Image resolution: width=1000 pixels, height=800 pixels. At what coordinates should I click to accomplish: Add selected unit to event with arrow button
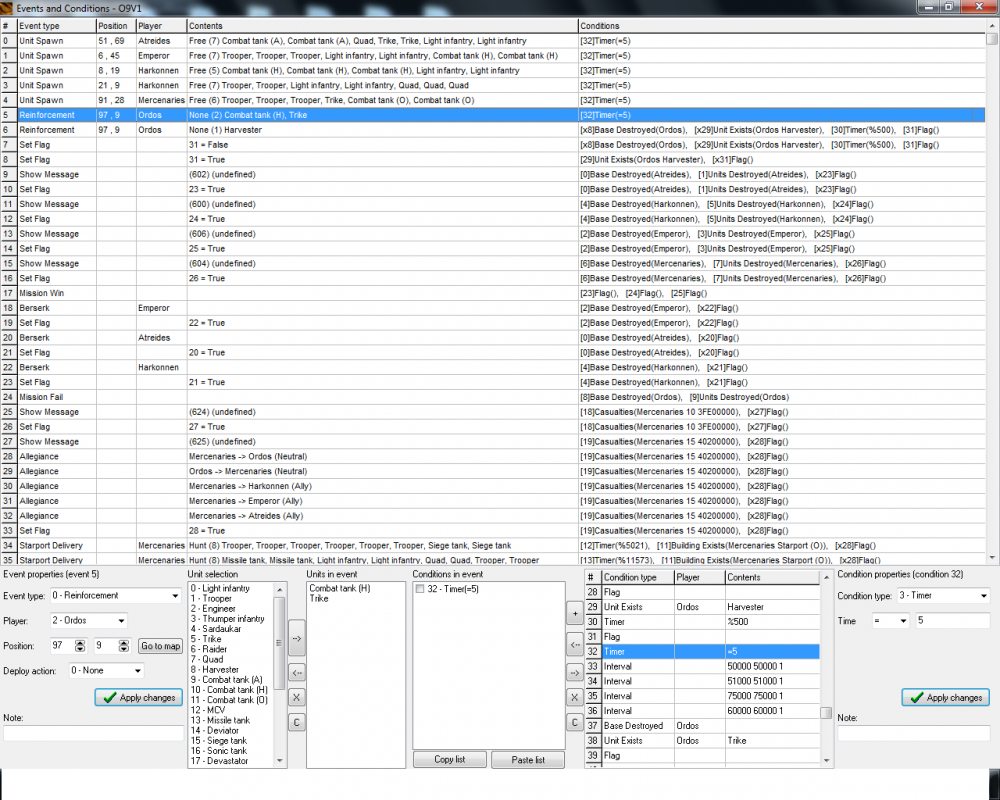297,636
